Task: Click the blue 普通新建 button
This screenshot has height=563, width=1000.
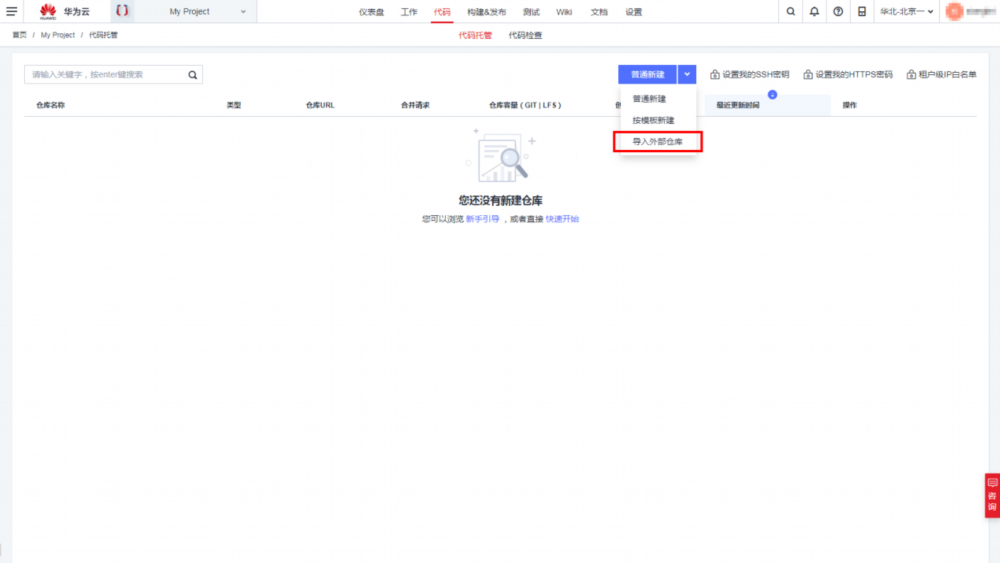Action: [647, 75]
